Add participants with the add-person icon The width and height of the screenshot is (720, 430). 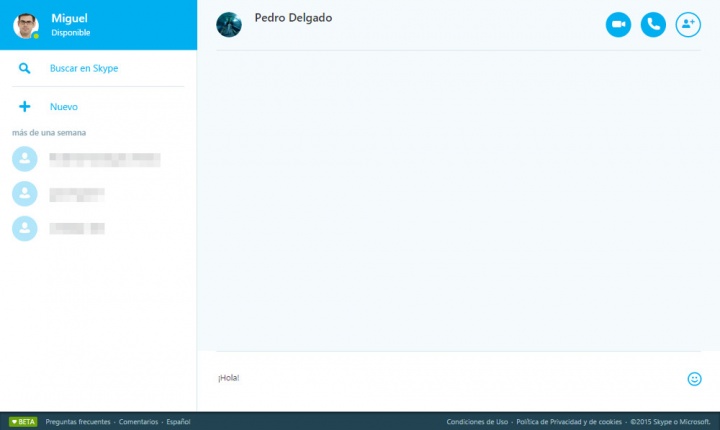[688, 24]
